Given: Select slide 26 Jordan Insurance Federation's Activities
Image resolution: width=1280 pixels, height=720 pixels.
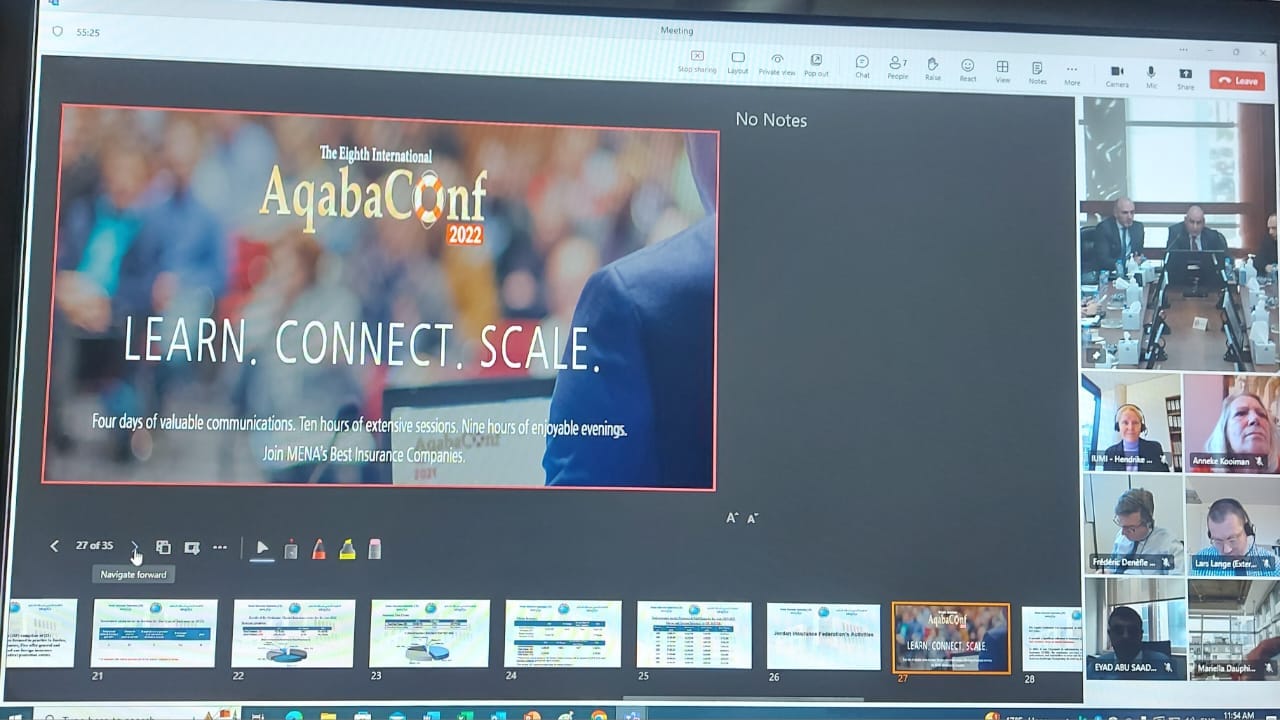Looking at the screenshot, I should click(824, 636).
